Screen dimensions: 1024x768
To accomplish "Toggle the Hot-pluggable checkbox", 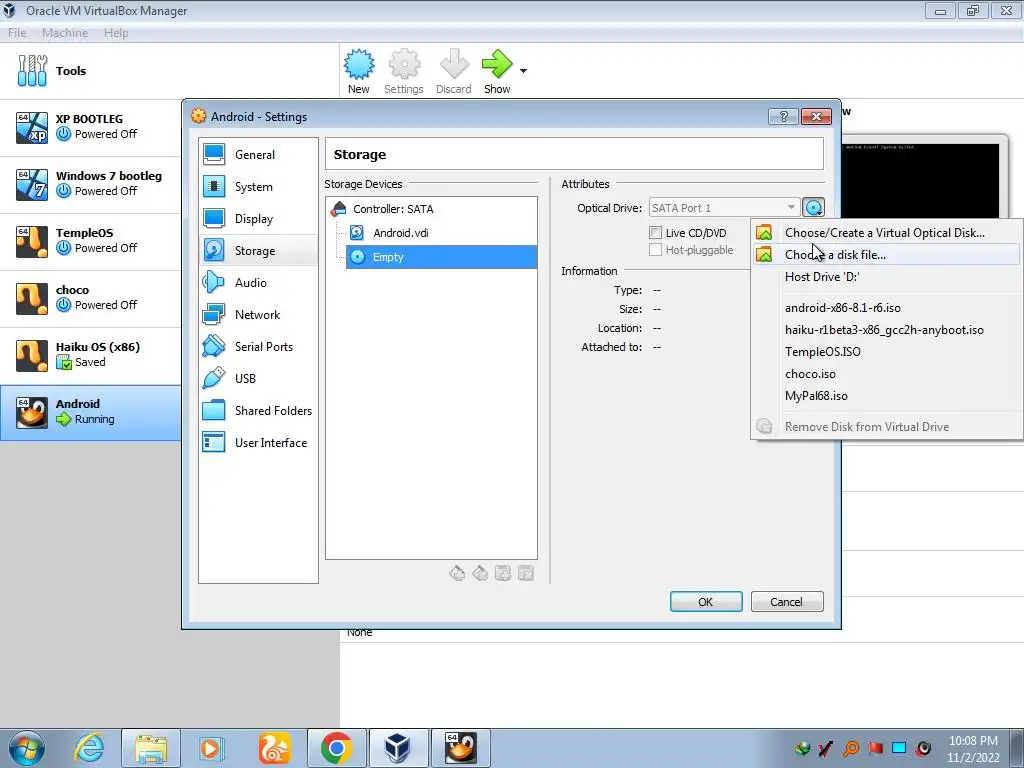I will point(656,249).
